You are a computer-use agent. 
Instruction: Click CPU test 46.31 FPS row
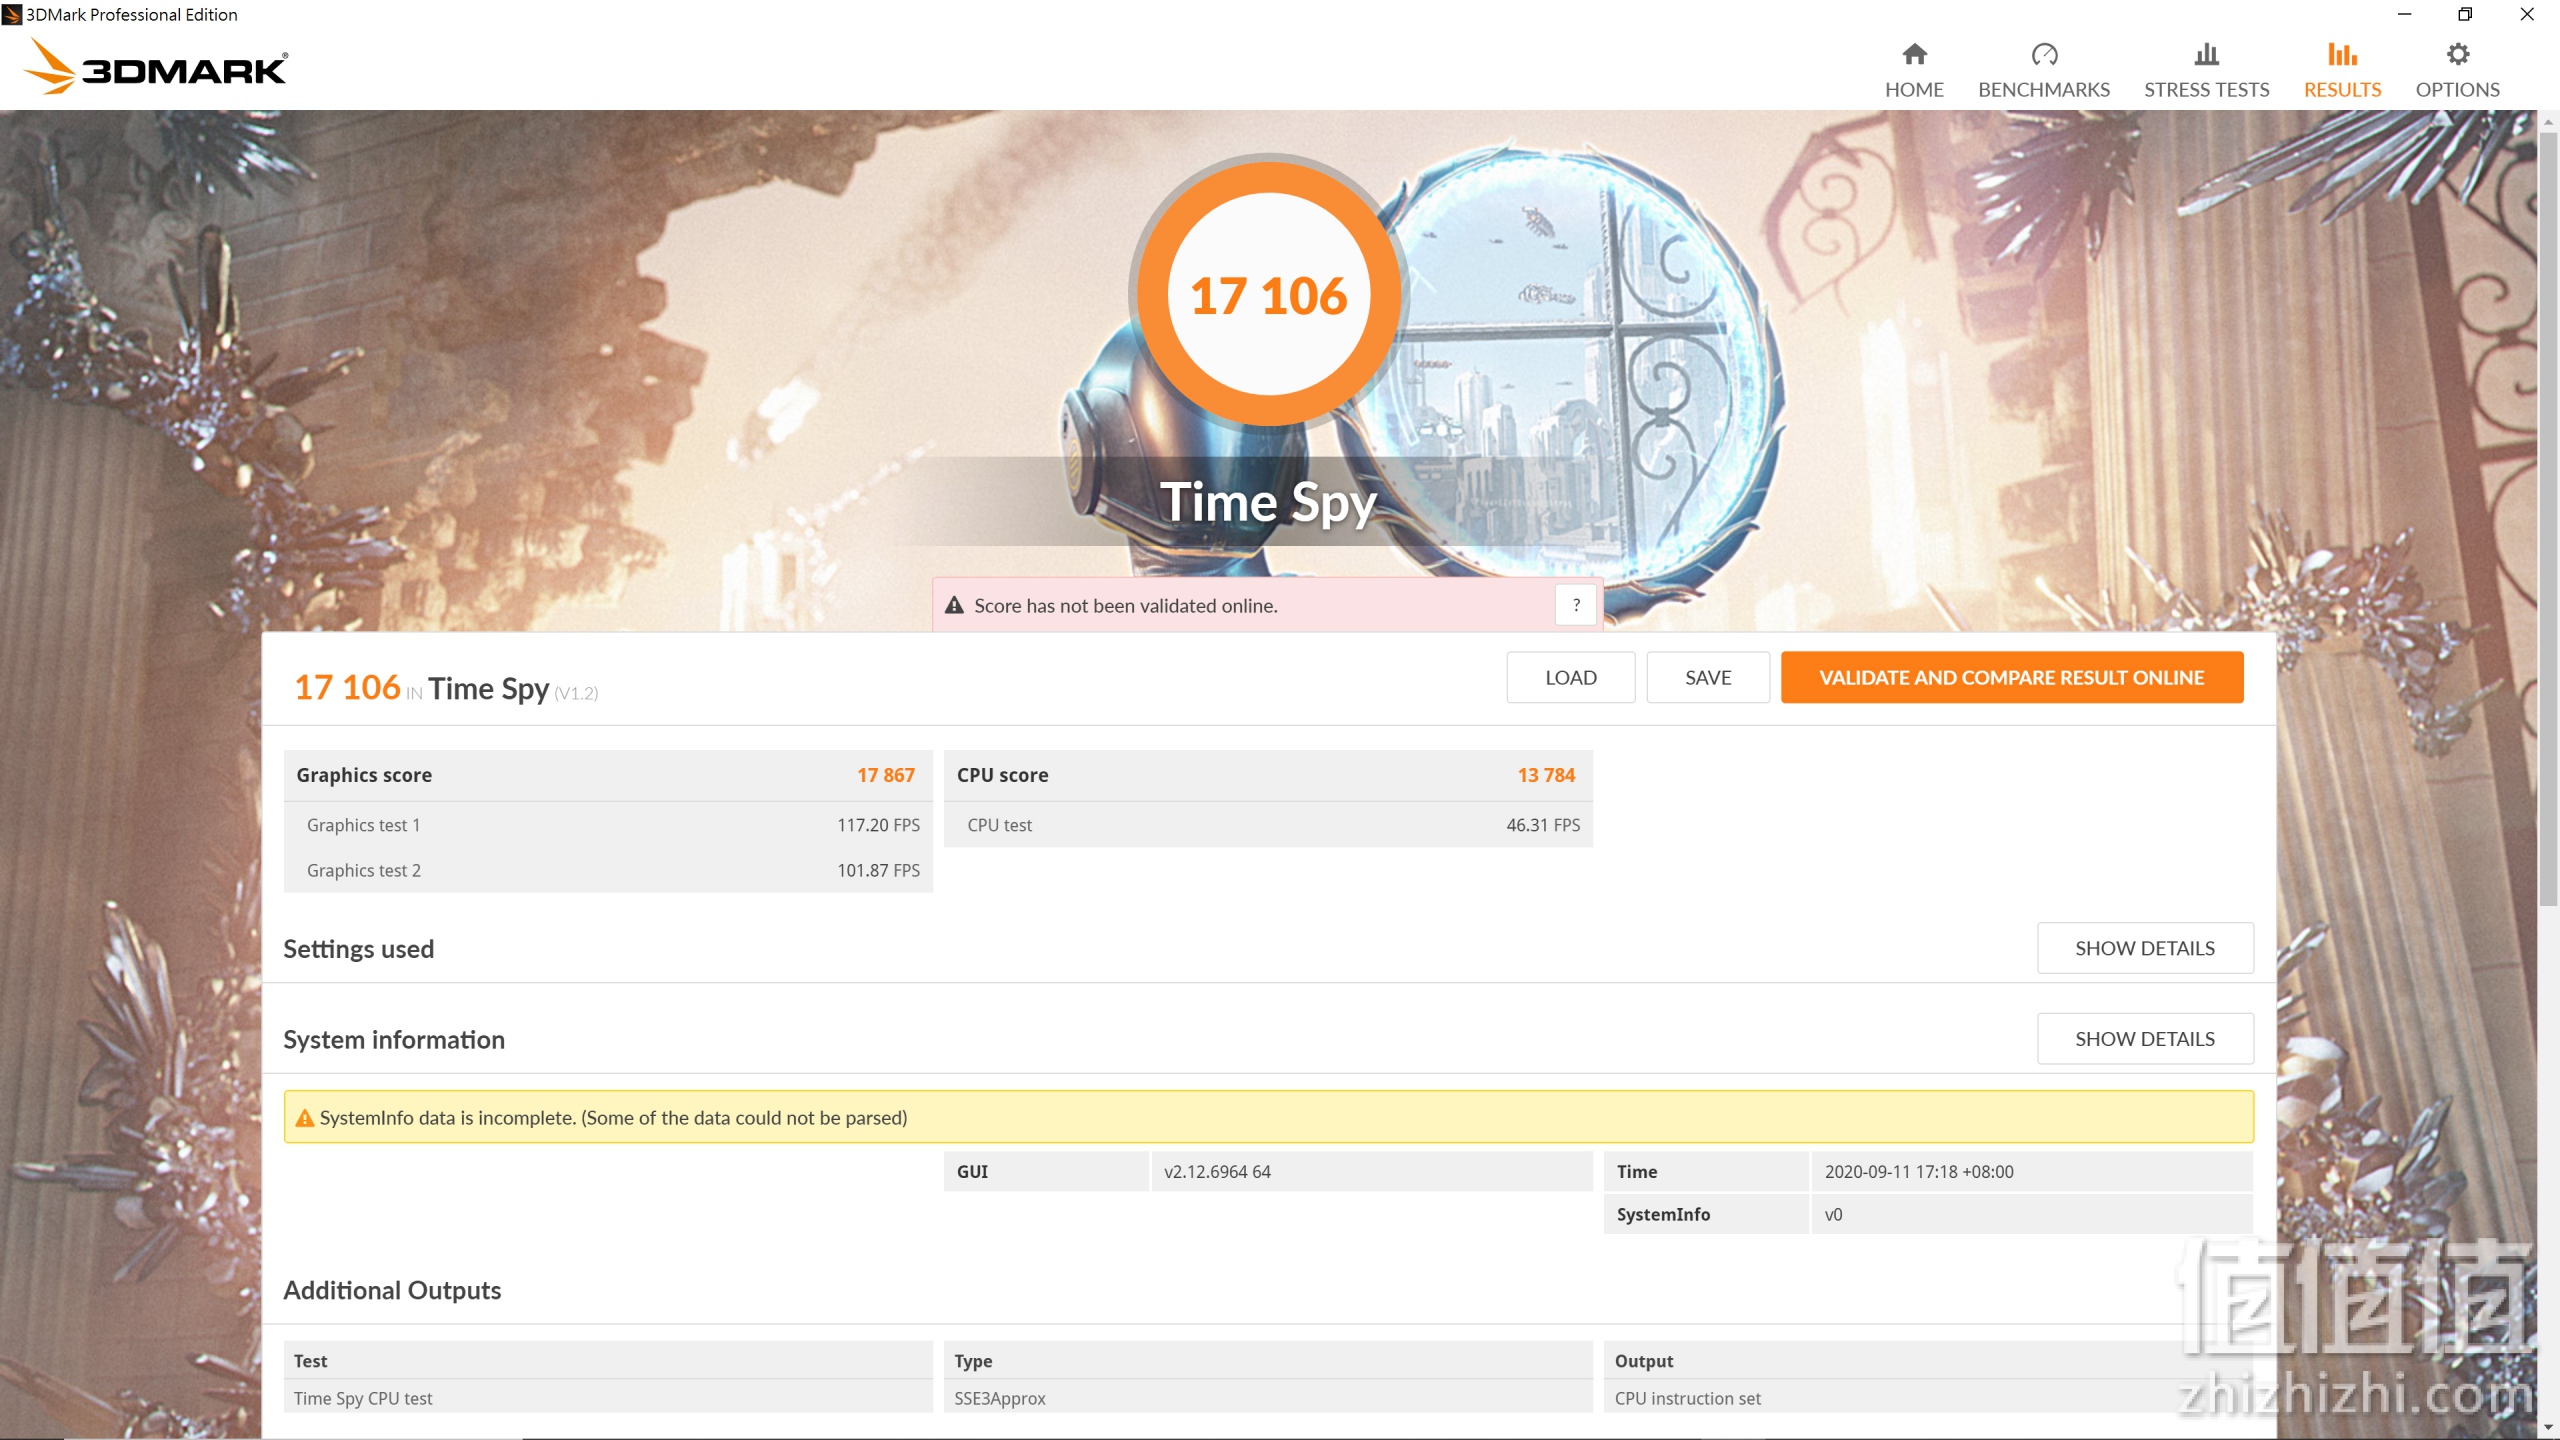pyautogui.click(x=1268, y=825)
